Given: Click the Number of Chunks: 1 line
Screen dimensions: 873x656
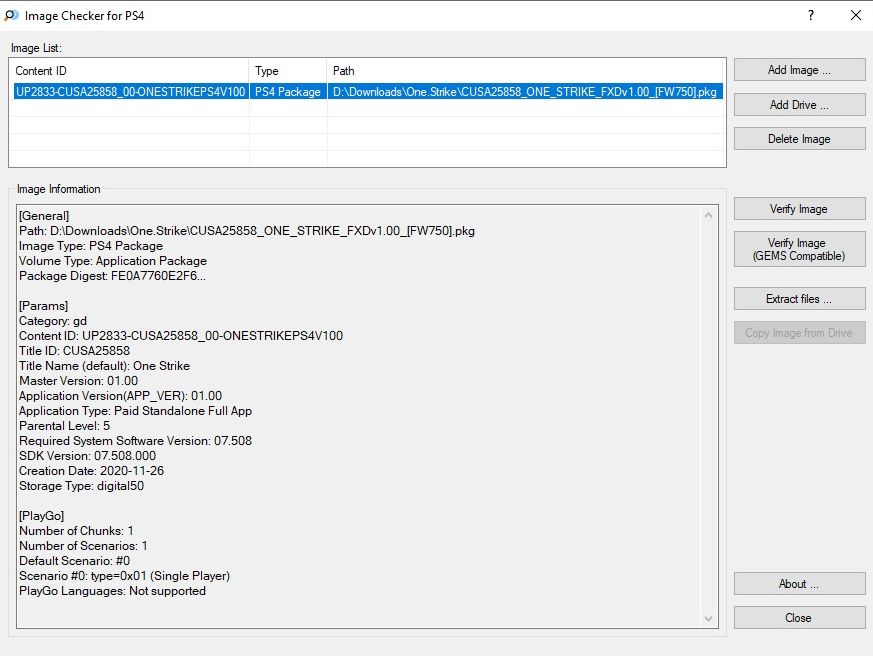Looking at the screenshot, I should (76, 531).
